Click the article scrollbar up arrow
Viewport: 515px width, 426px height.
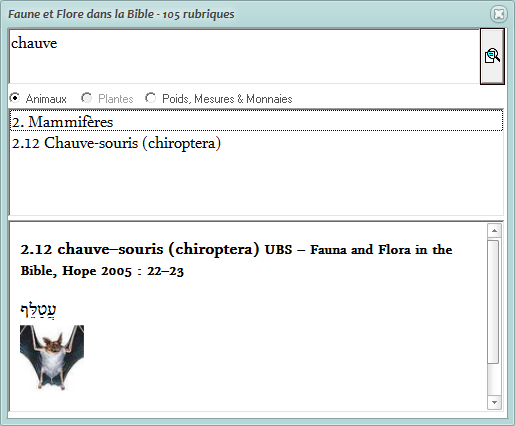coord(494,231)
